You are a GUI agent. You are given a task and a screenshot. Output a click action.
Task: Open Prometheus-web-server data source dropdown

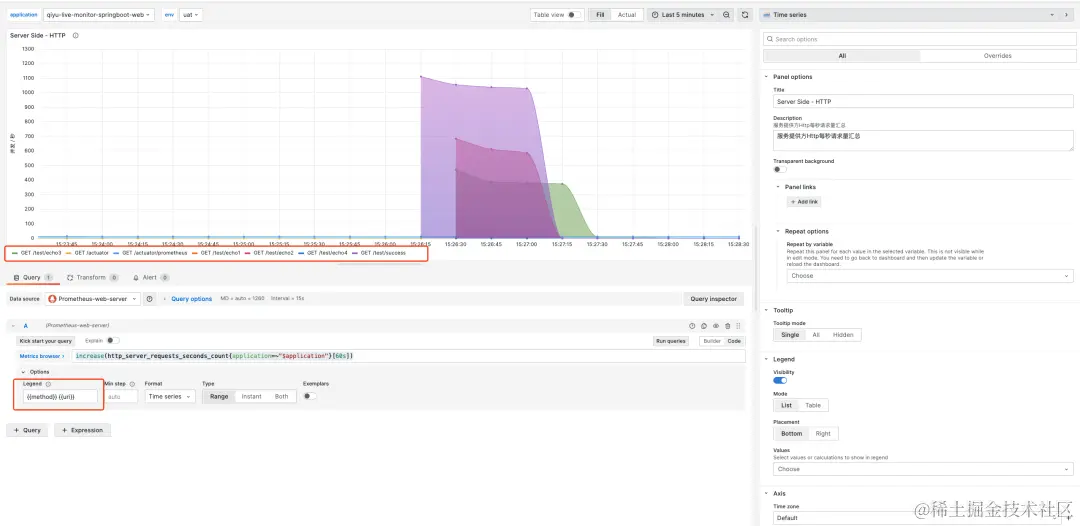point(92,299)
